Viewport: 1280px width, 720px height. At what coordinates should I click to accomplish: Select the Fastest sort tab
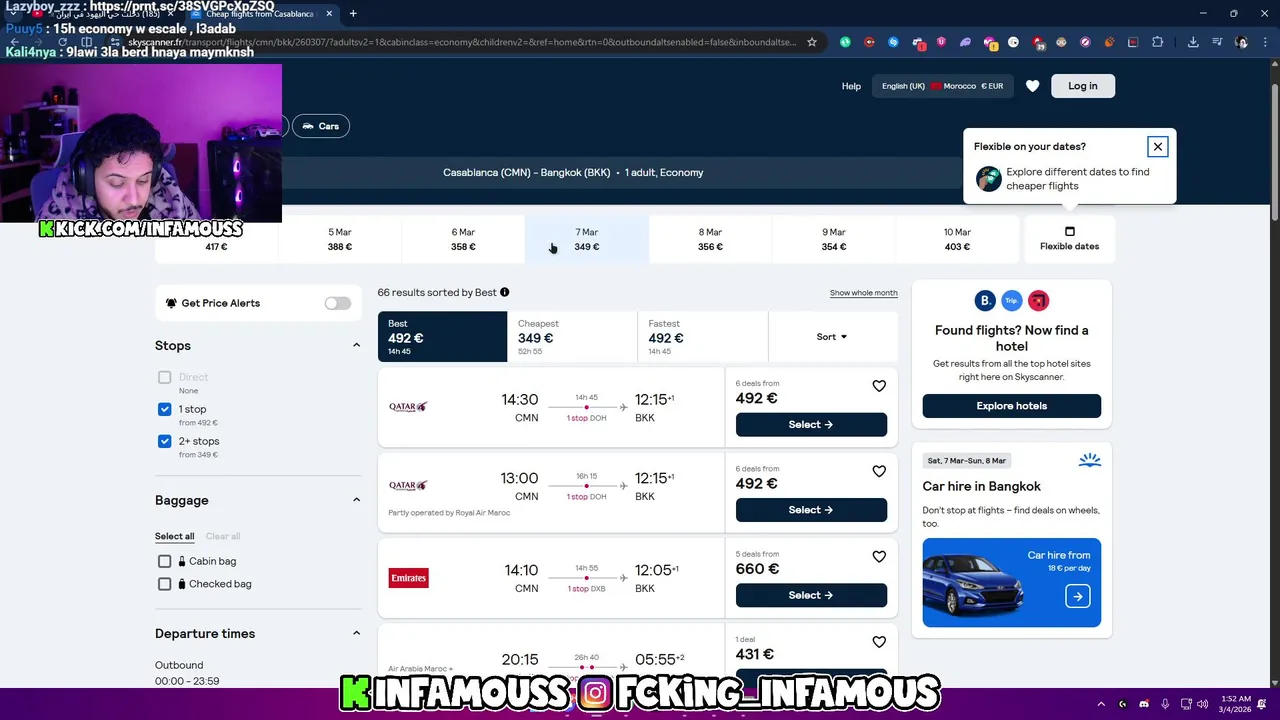point(703,337)
